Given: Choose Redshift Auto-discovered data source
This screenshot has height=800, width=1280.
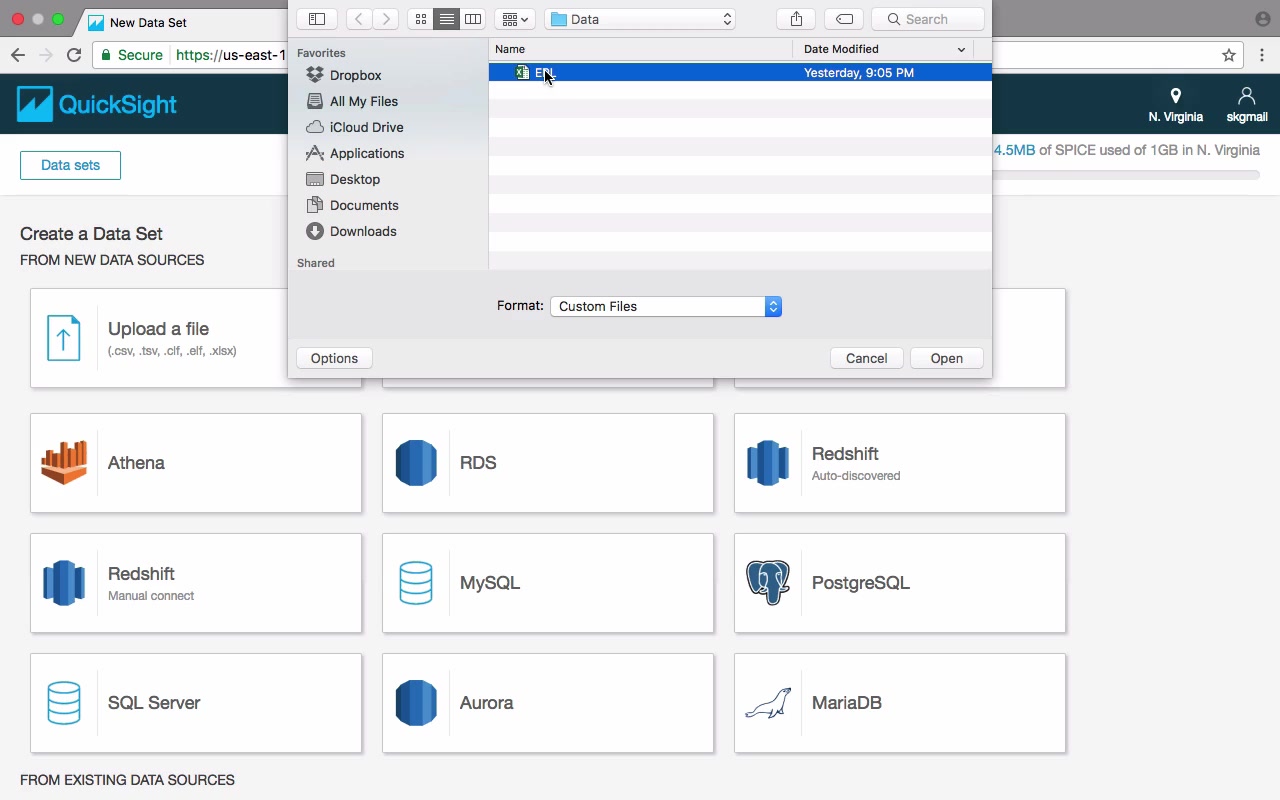Looking at the screenshot, I should tap(900, 463).
